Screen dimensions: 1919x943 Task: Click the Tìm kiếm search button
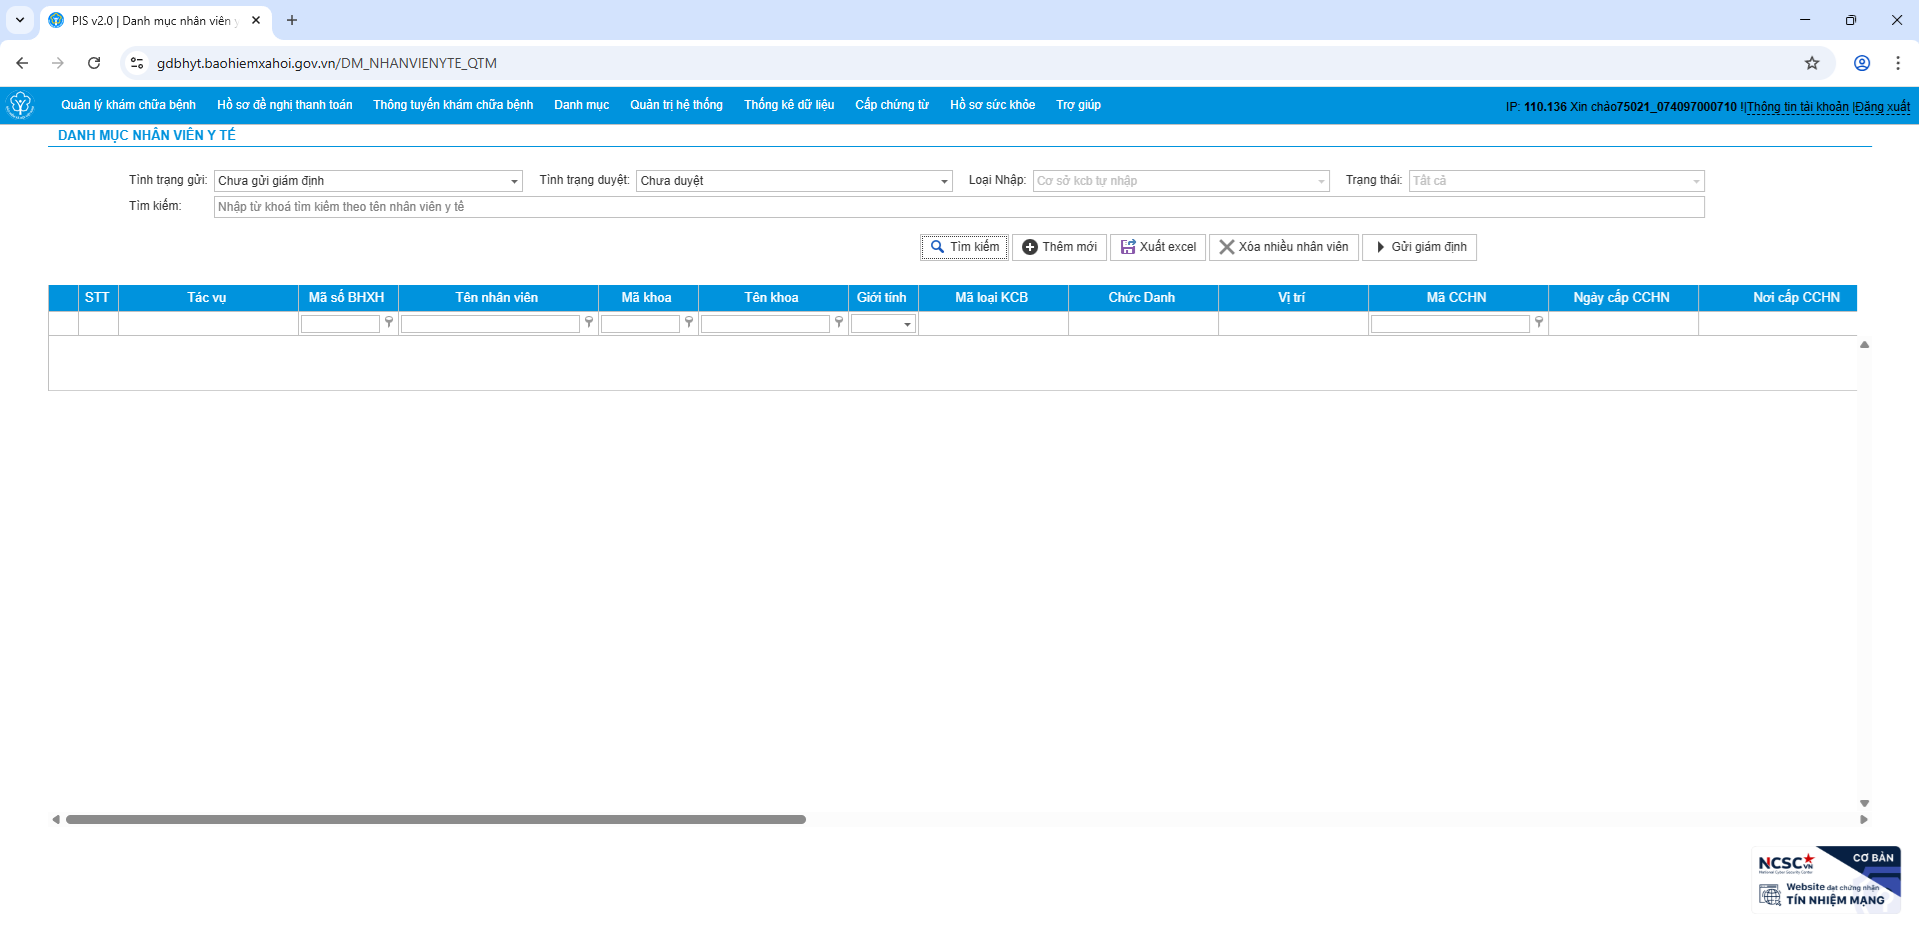965,247
